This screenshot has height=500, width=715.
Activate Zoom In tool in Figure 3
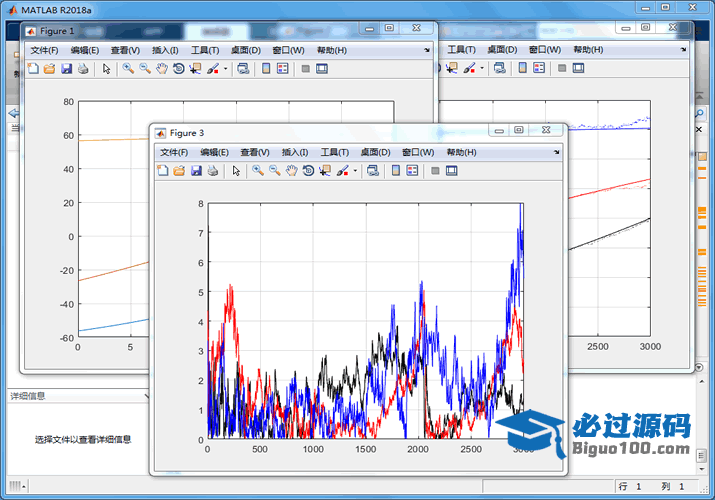(x=258, y=171)
